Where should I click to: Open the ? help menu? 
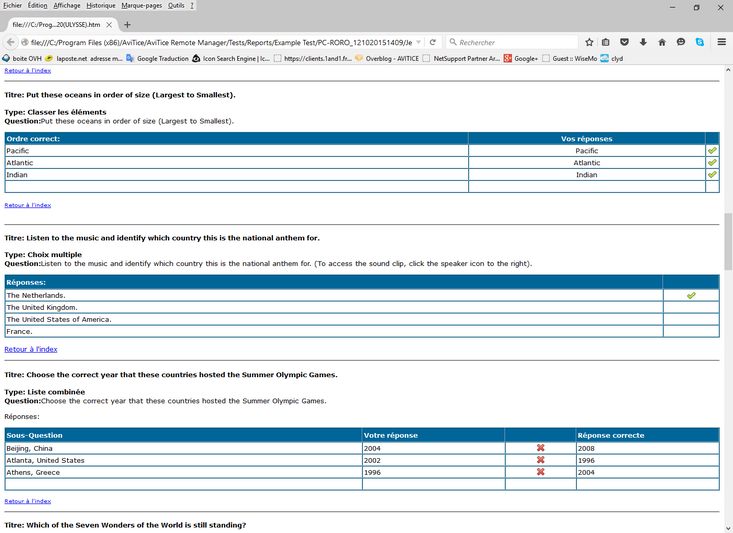192,6
